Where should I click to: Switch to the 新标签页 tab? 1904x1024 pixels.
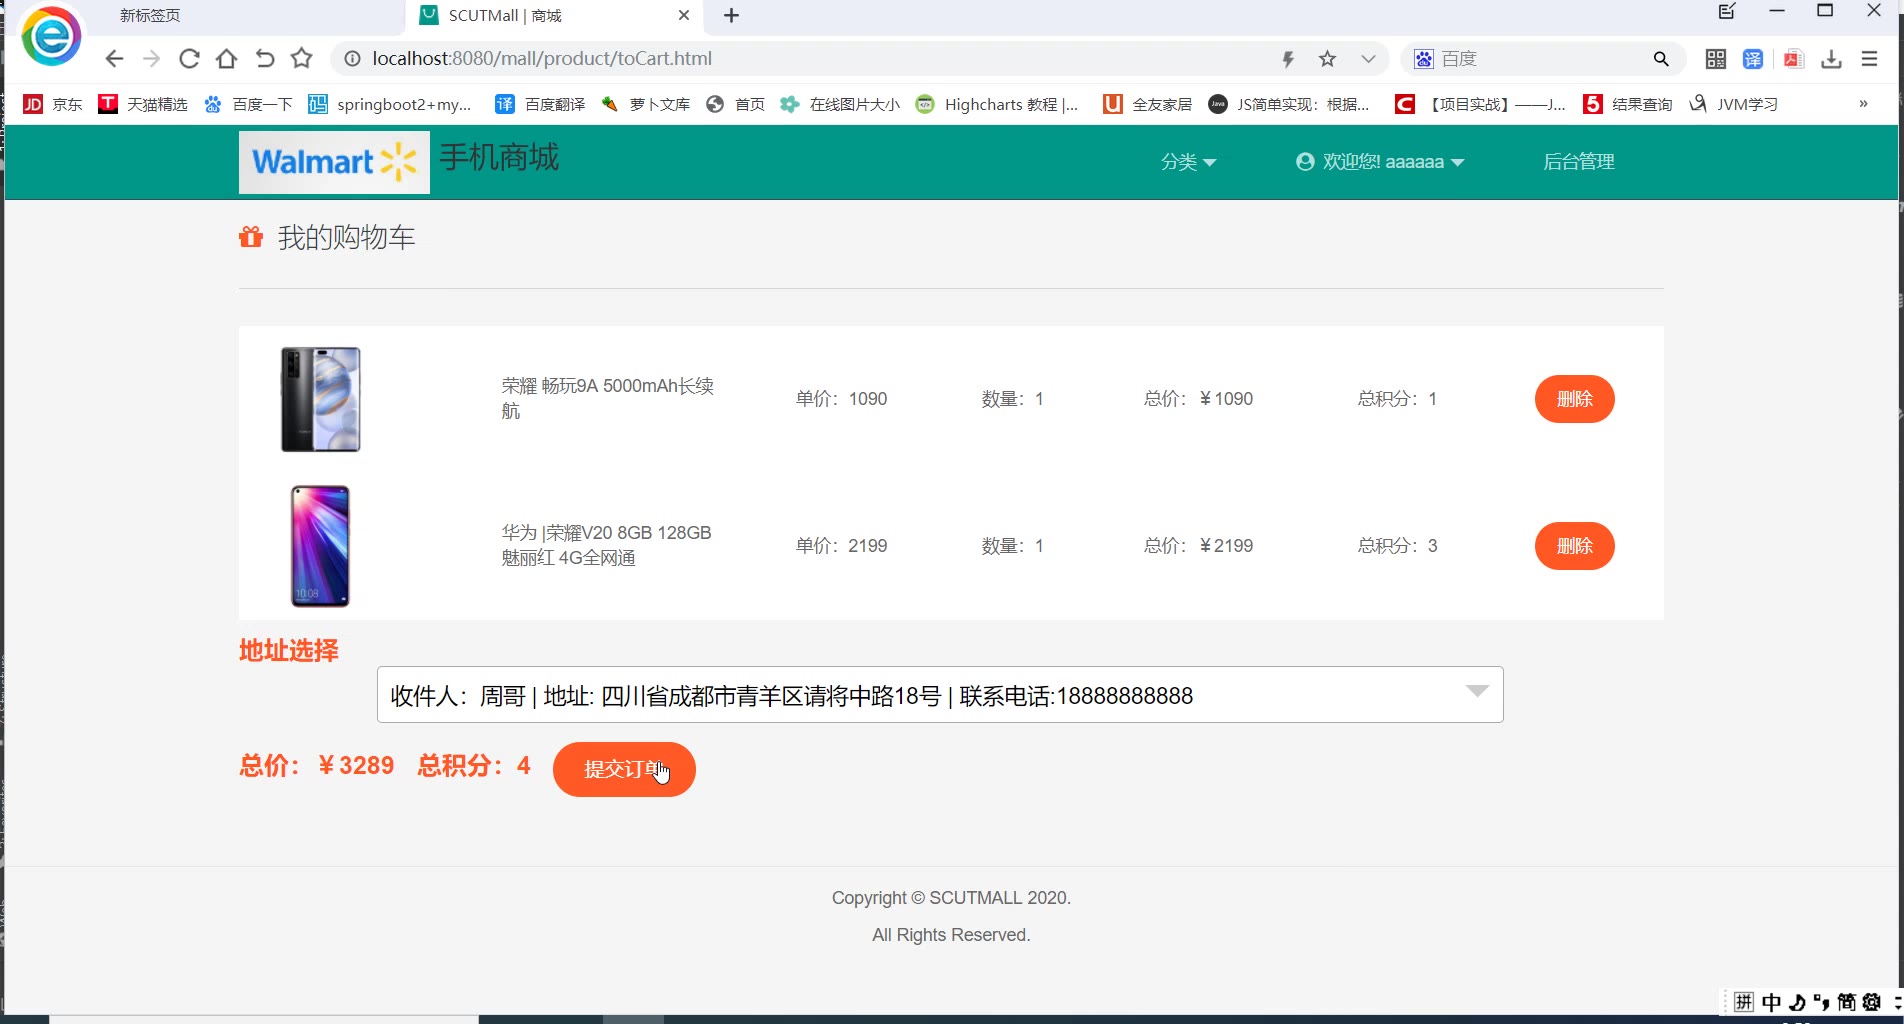(x=150, y=16)
